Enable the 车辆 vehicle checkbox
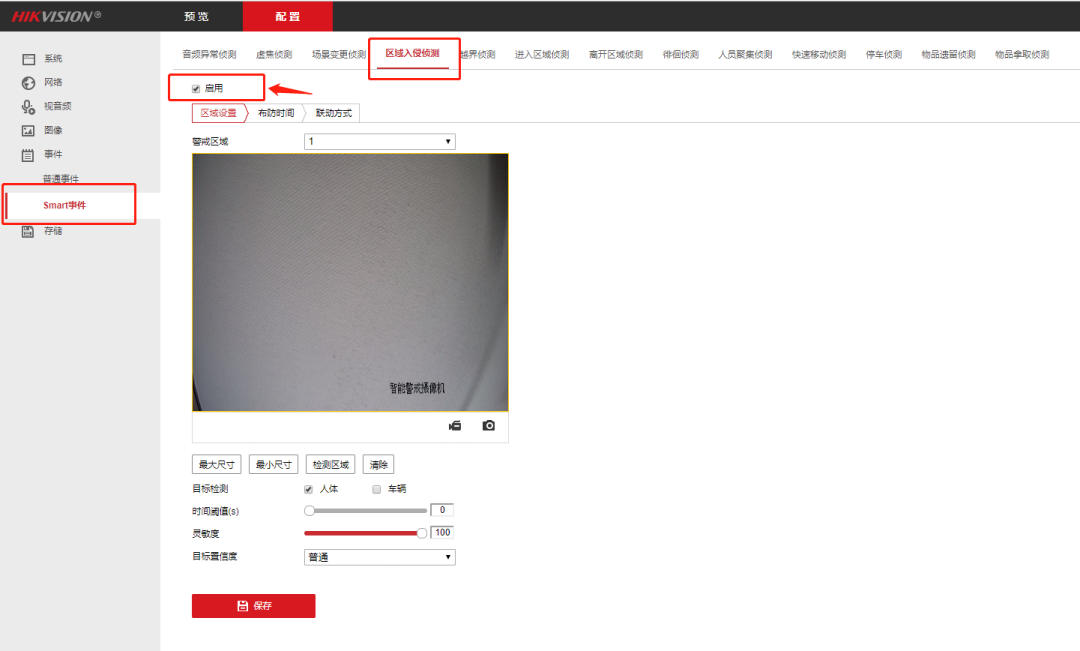Image resolution: width=1080 pixels, height=651 pixels. [377, 490]
